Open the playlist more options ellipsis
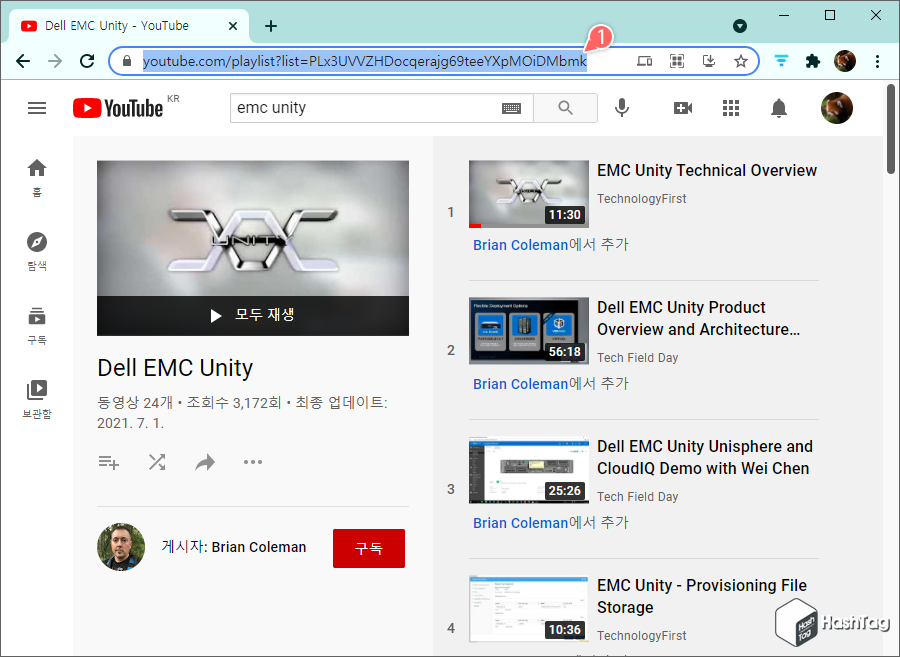 pyautogui.click(x=253, y=462)
